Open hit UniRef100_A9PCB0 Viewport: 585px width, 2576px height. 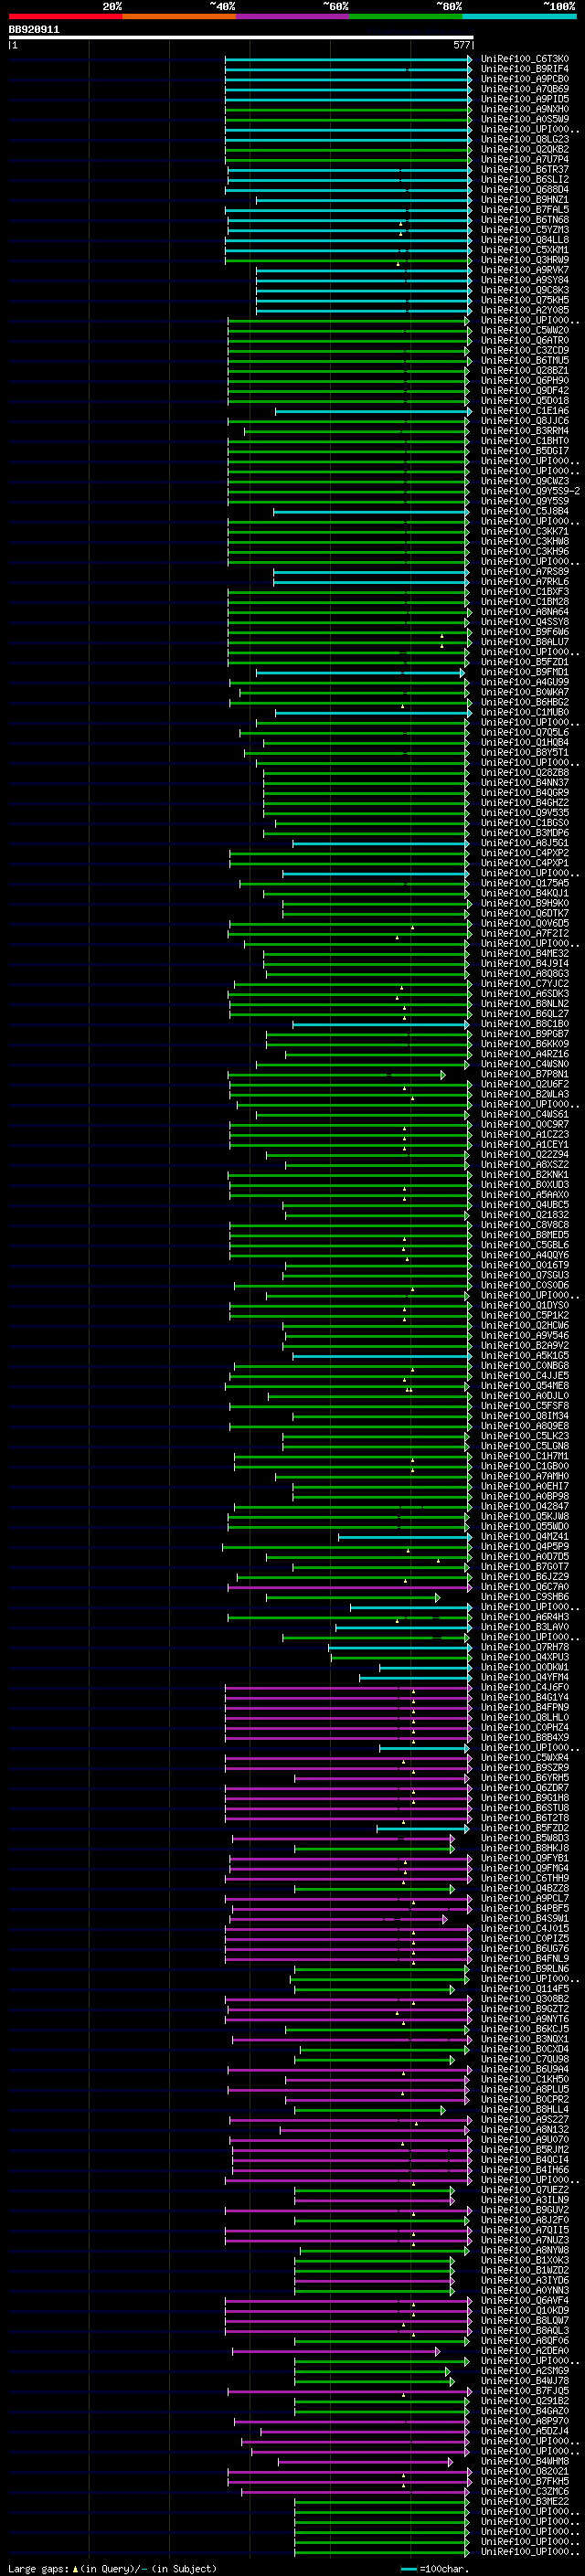click(x=525, y=79)
